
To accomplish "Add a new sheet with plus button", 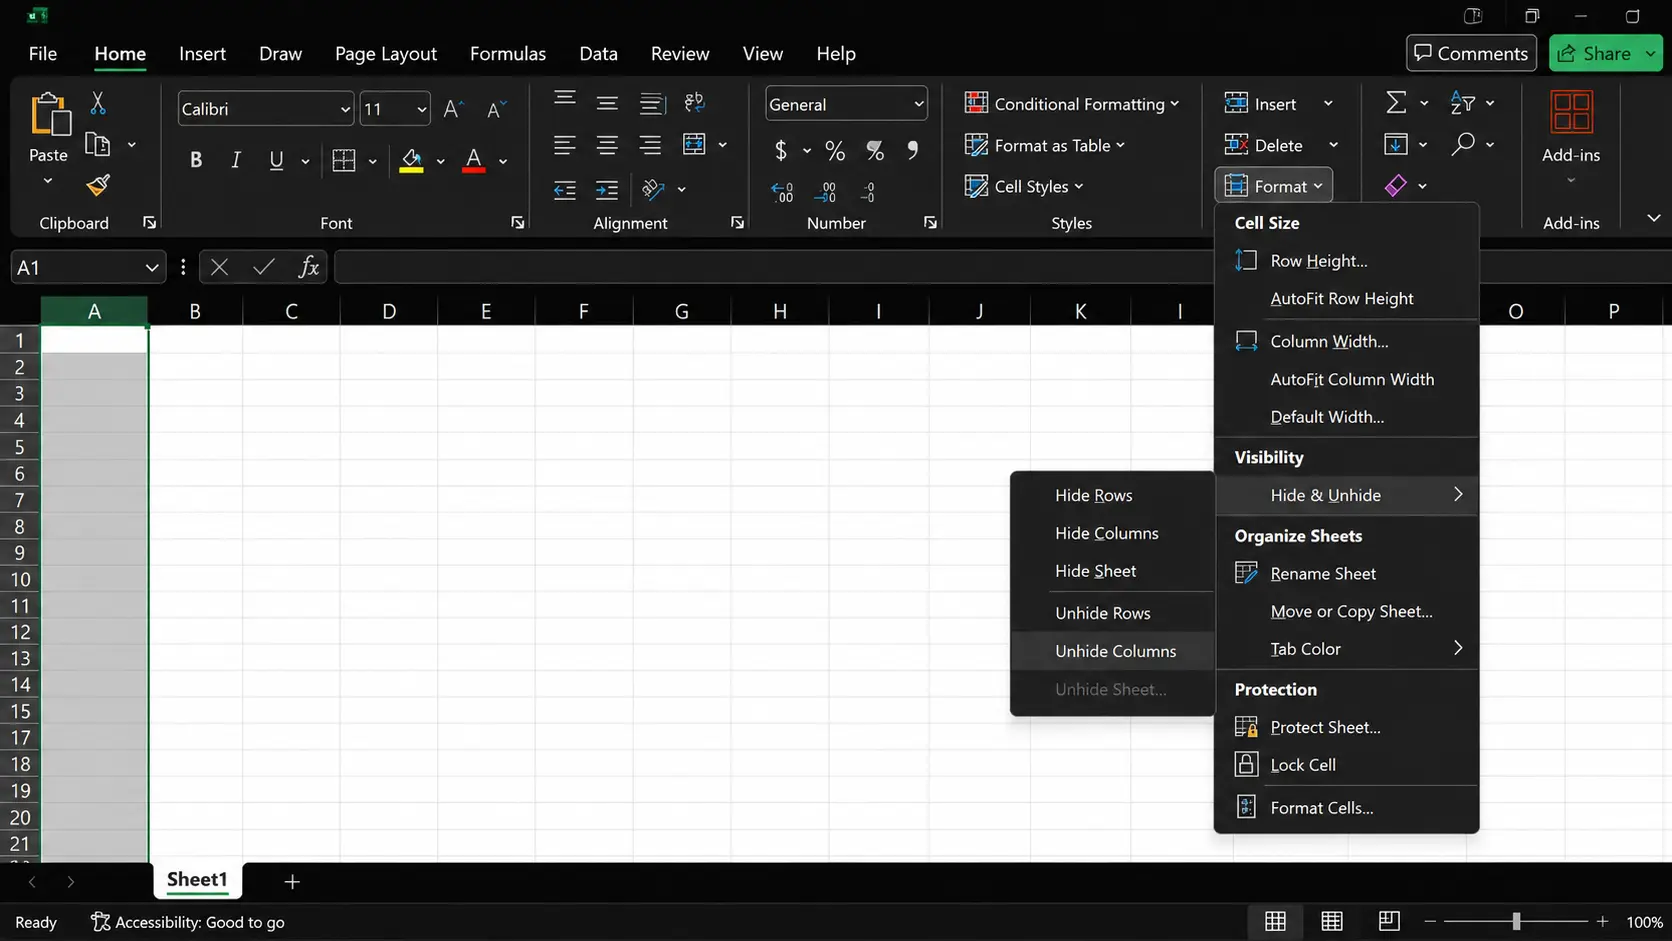I will 292,881.
